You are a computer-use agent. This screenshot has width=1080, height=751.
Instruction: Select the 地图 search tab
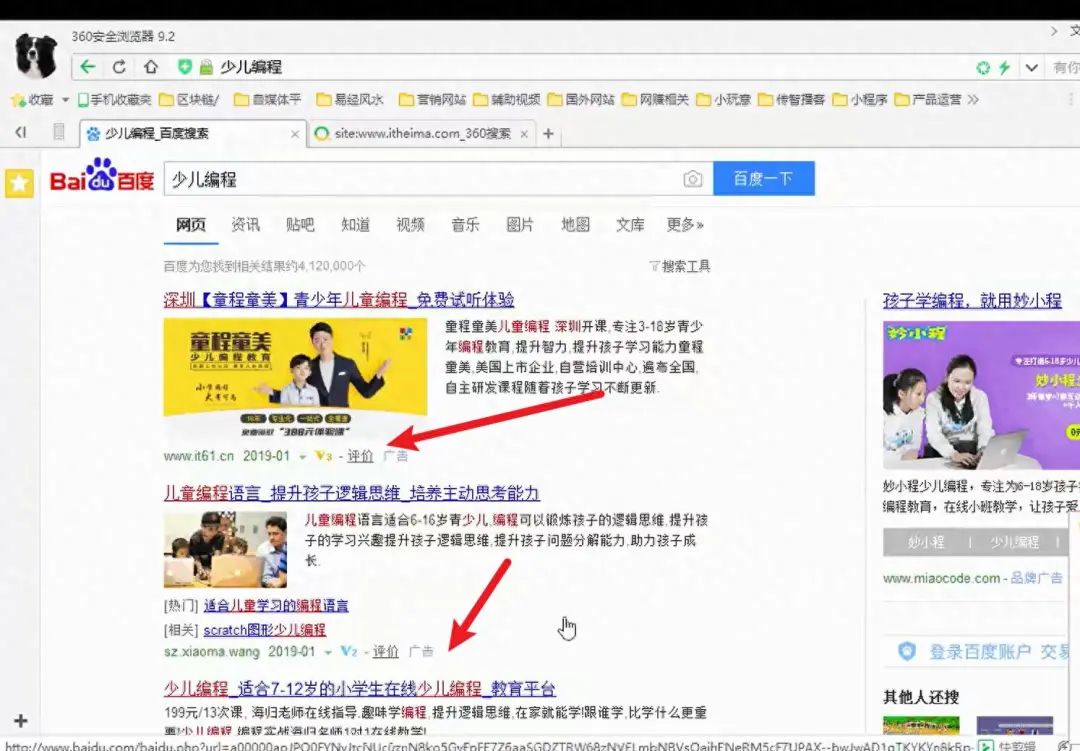coord(575,225)
